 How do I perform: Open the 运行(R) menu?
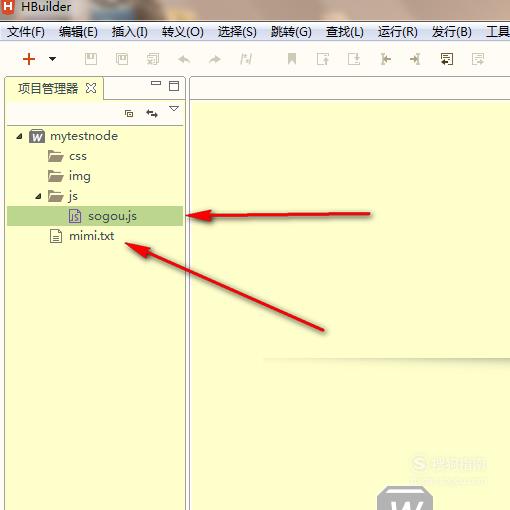[x=398, y=32]
